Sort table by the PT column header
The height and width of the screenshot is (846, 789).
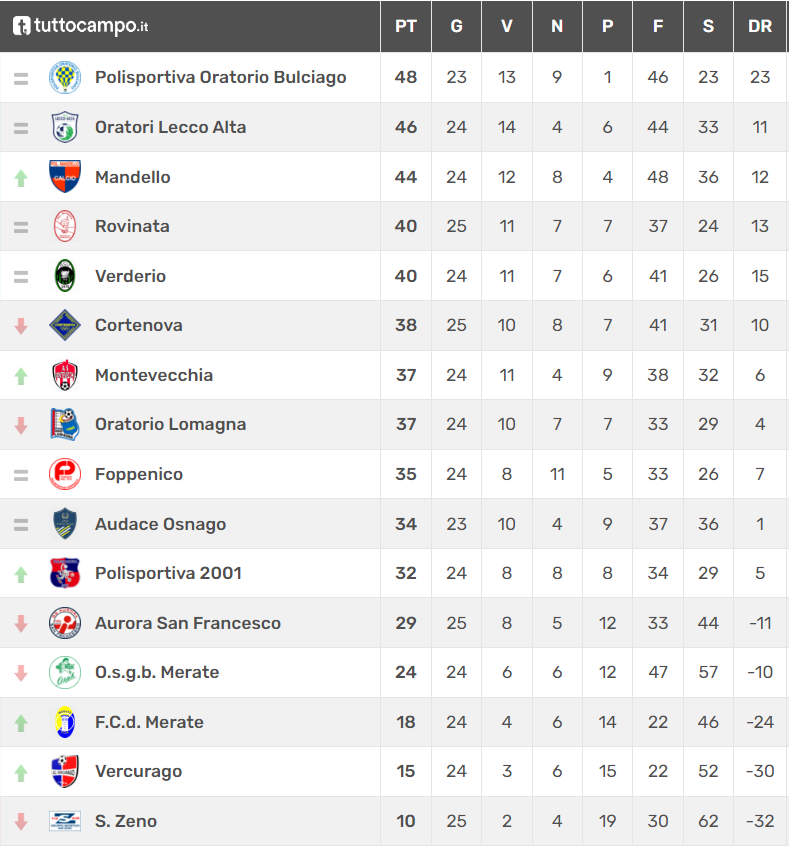click(406, 26)
